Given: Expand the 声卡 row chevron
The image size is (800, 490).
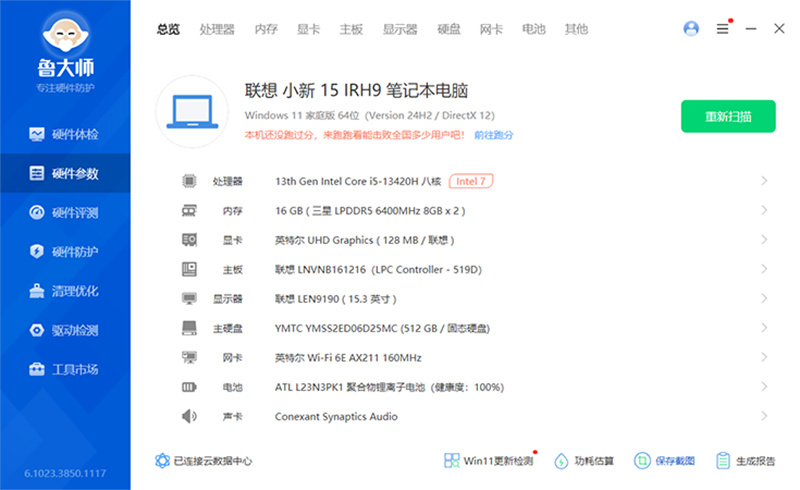Looking at the screenshot, I should click(x=764, y=416).
